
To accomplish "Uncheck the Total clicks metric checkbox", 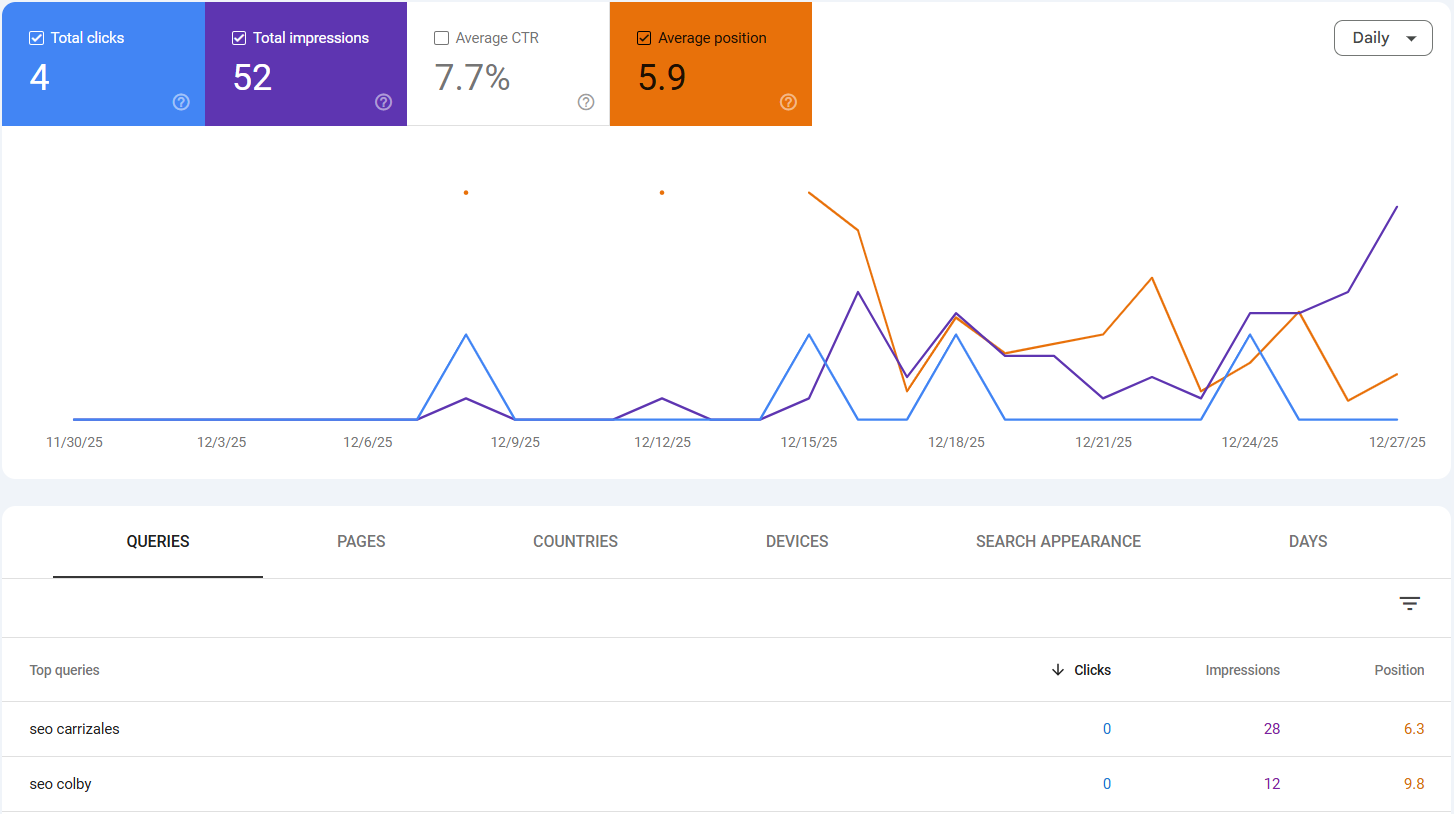I will click(35, 37).
